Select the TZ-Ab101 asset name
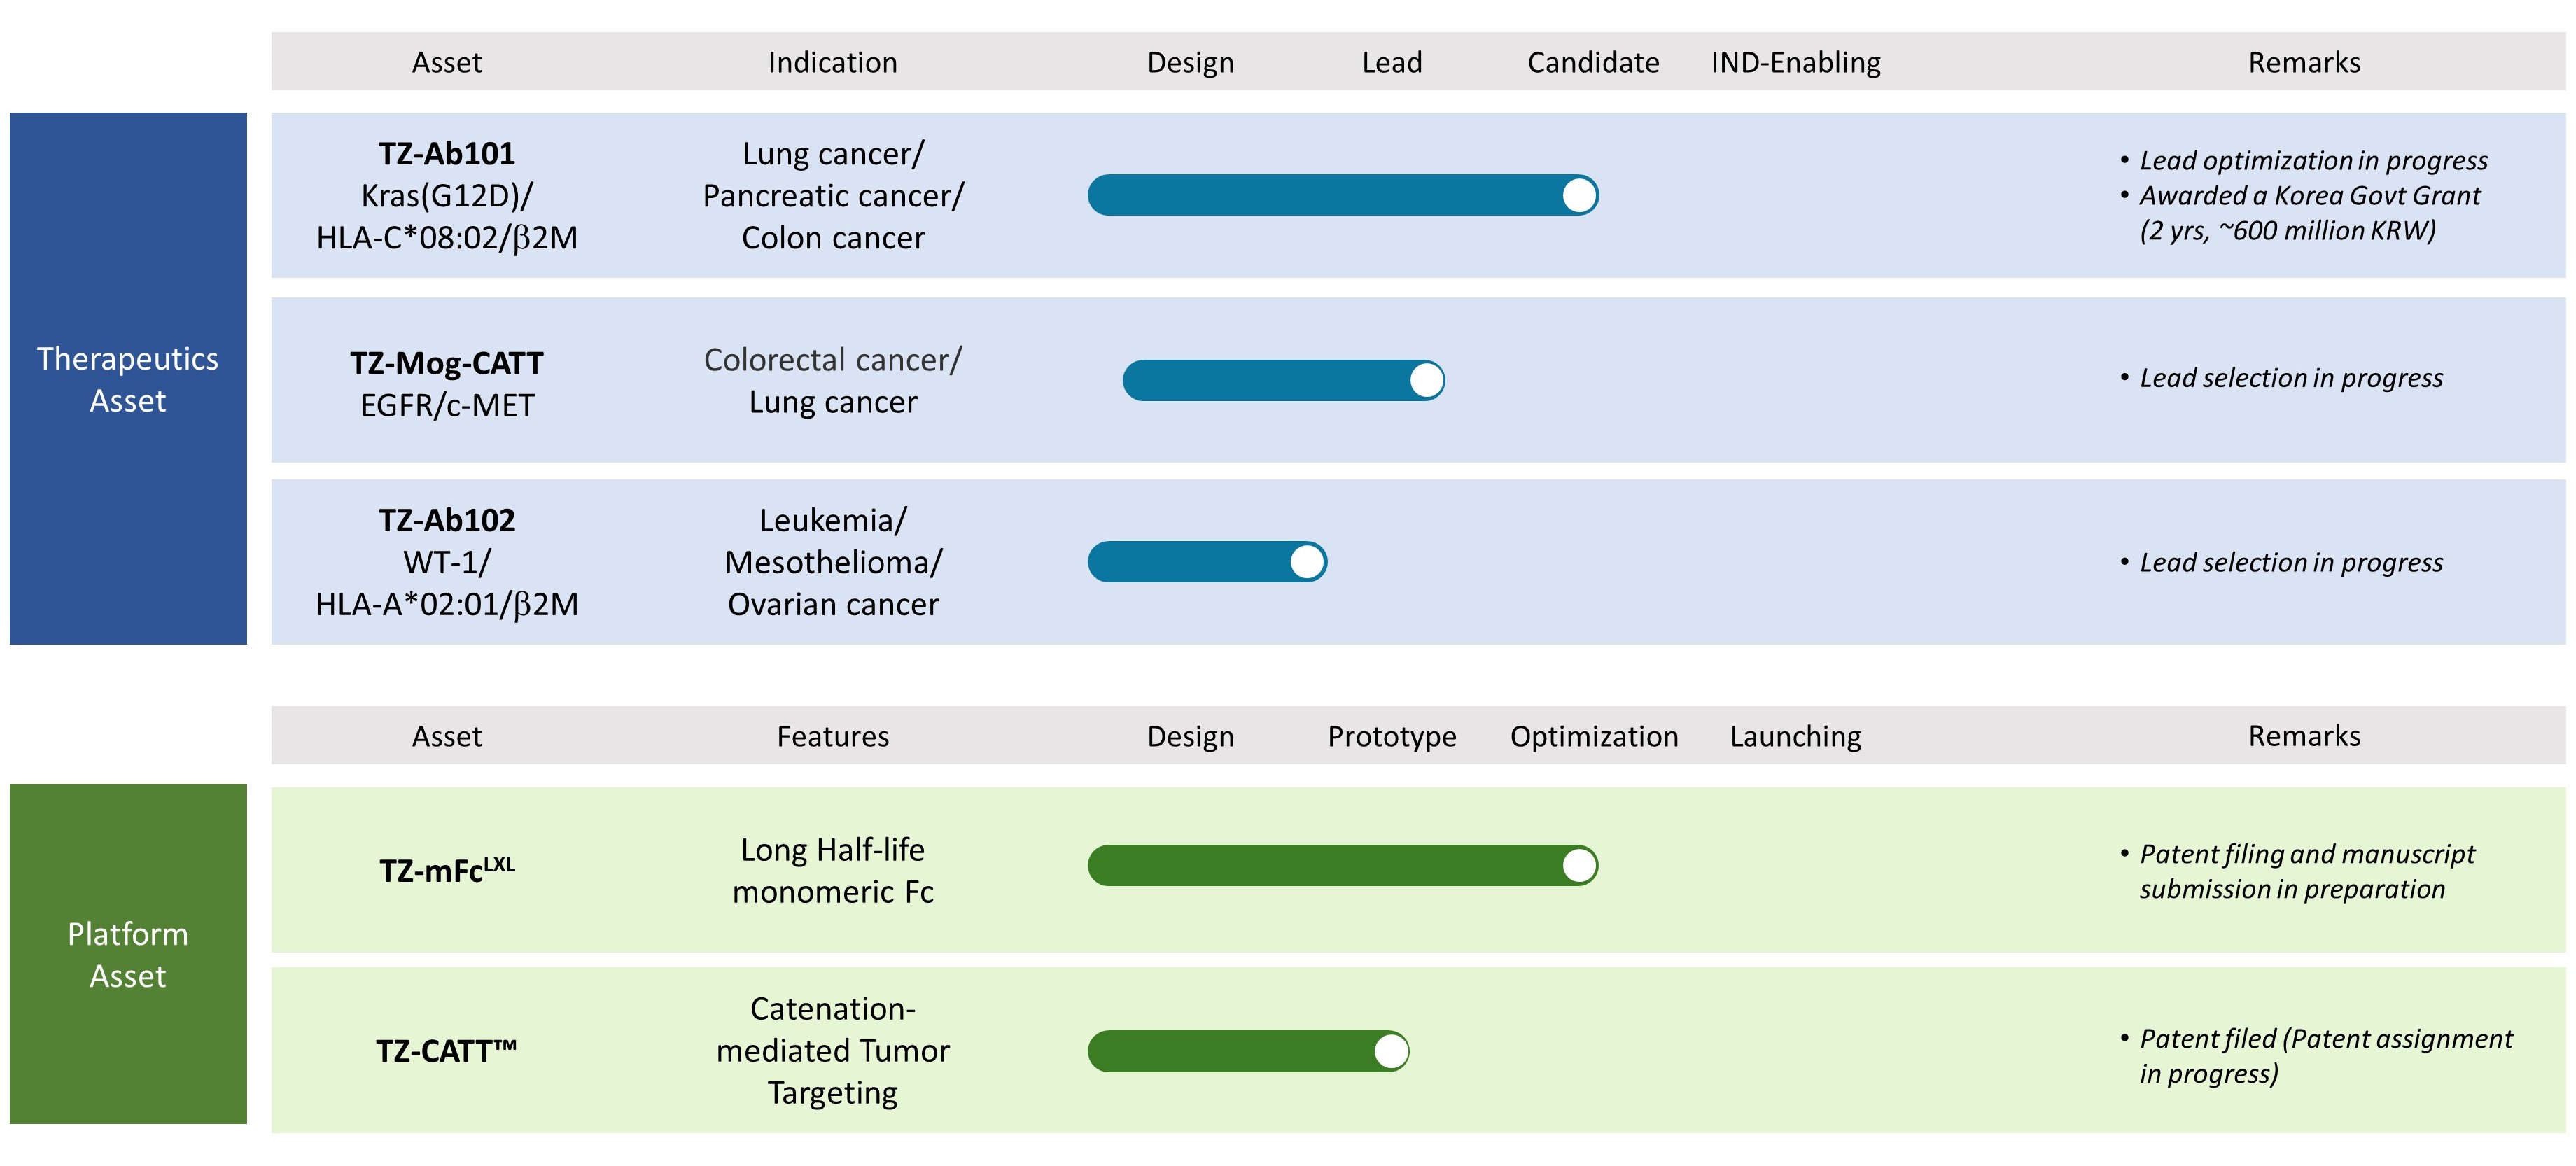2576x1166 pixels. pos(447,154)
